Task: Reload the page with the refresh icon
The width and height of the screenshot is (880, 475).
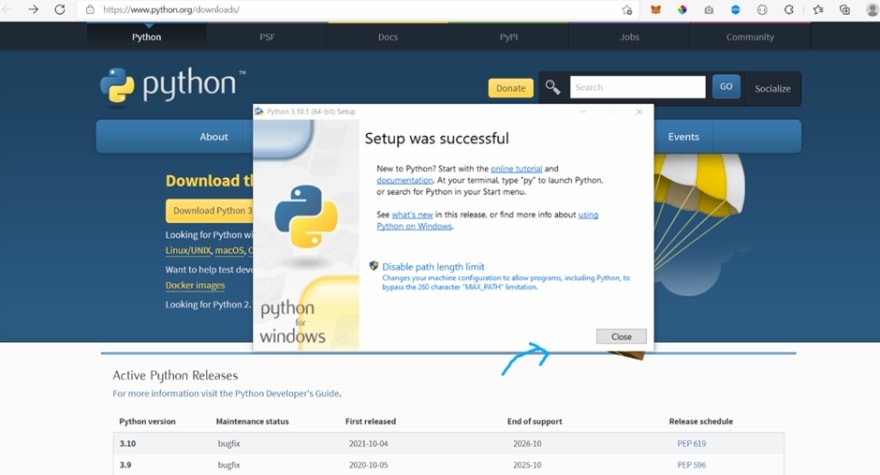Action: point(59,10)
